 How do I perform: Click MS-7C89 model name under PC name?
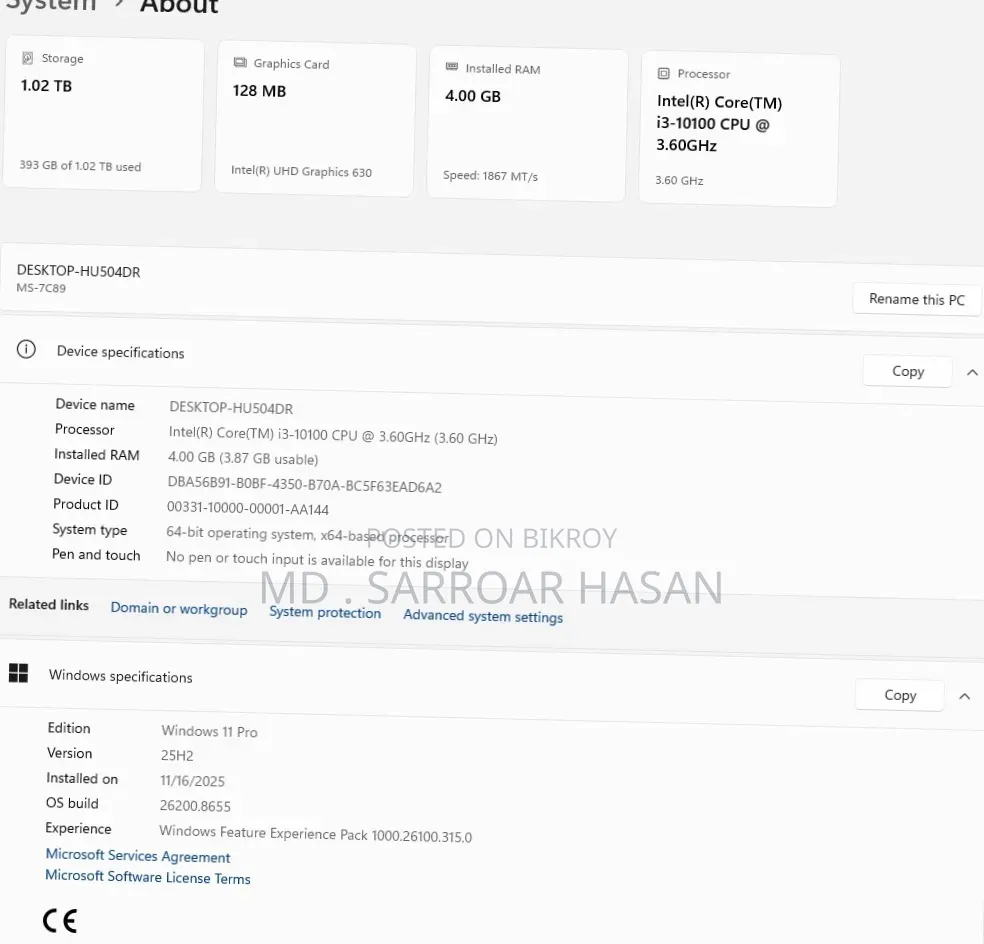tap(41, 288)
